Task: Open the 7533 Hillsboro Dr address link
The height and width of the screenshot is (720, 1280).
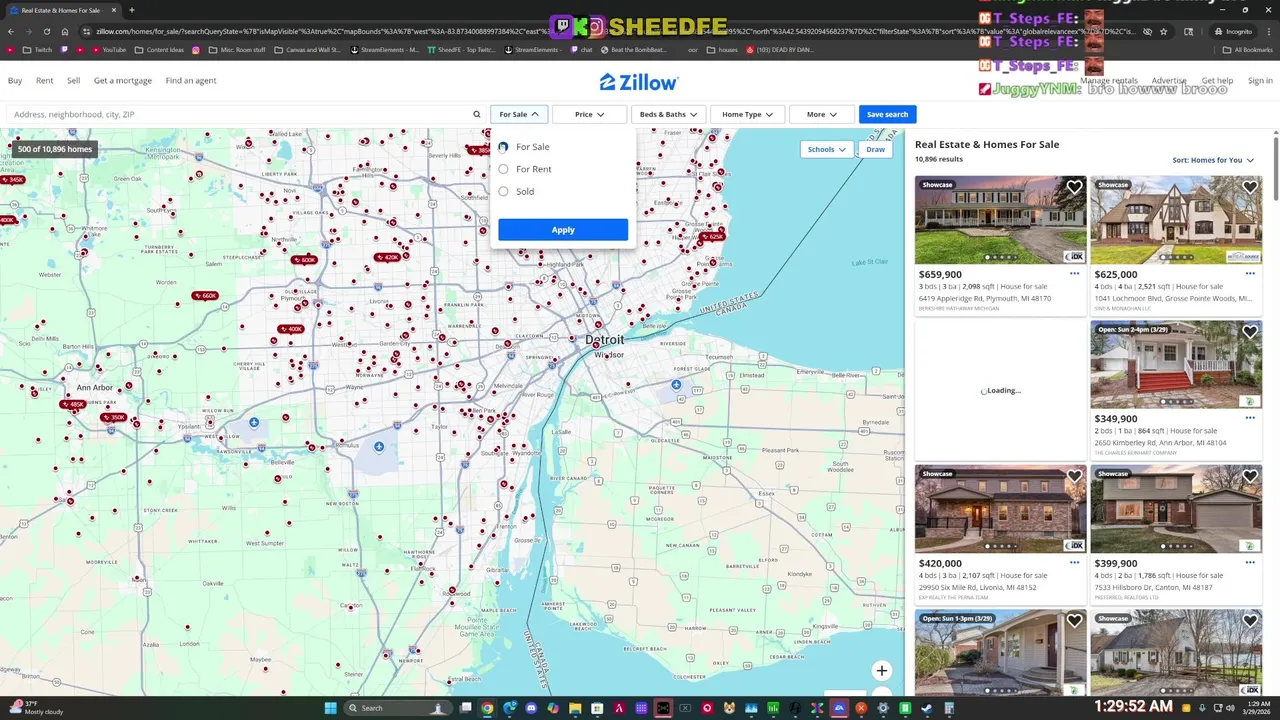Action: 1153,587
